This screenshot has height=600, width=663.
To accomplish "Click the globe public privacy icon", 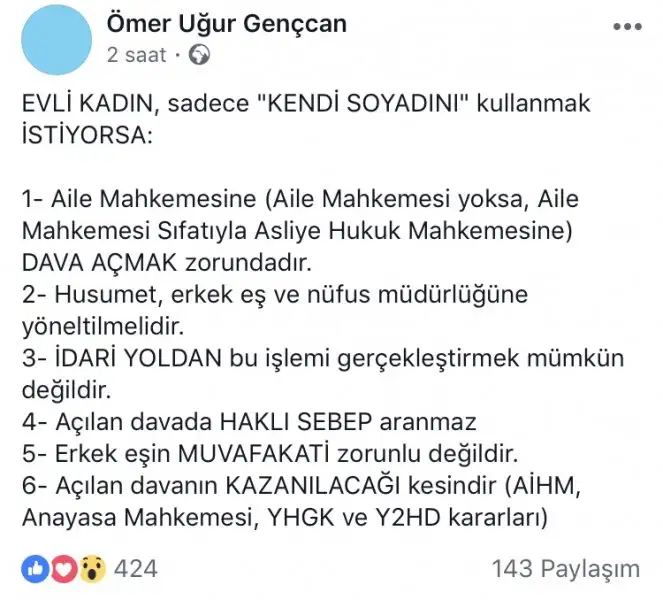I will click(x=201, y=56).
